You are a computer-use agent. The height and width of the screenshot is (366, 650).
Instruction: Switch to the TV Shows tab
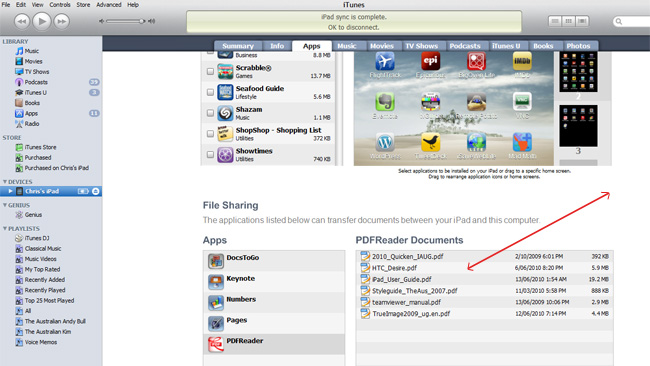coord(422,46)
